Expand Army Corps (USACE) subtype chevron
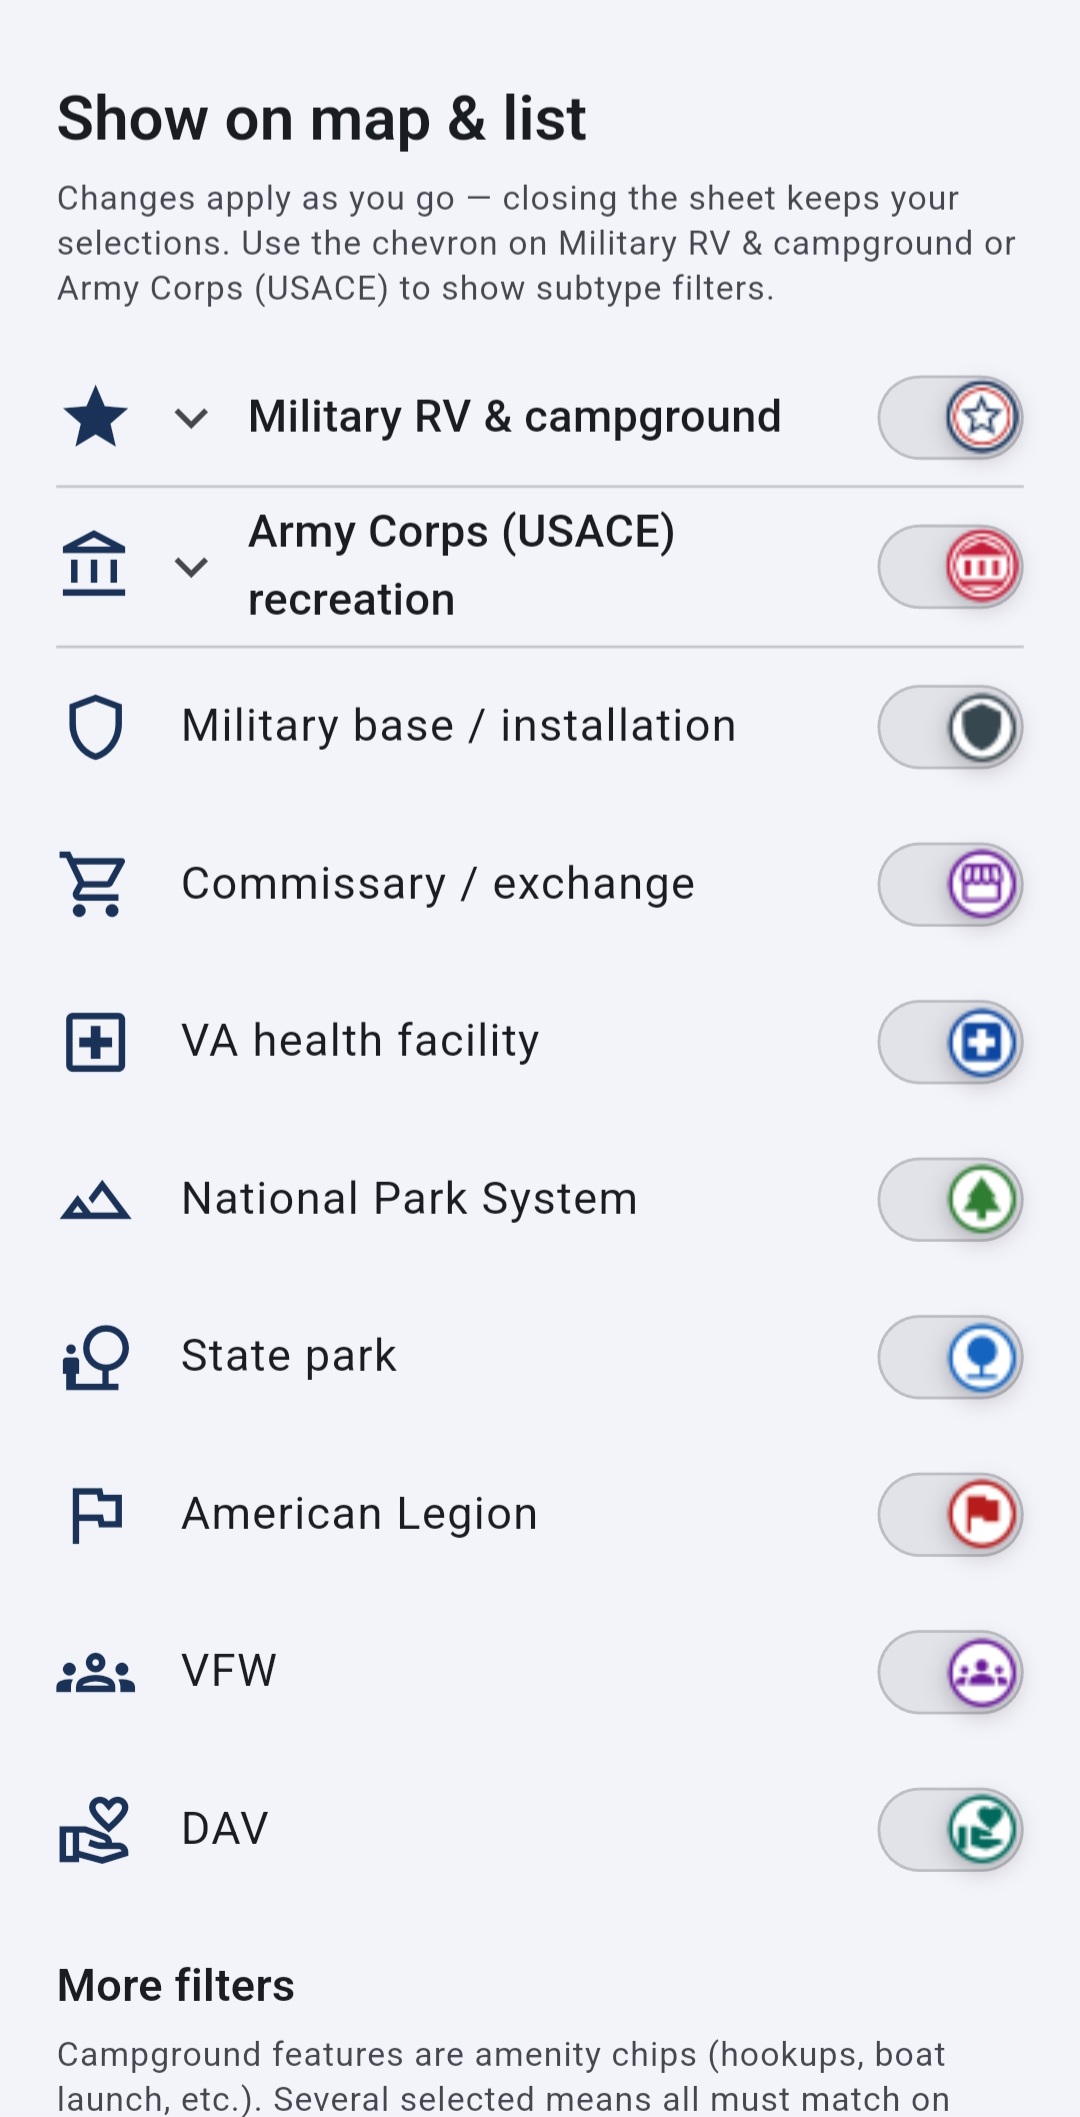 pyautogui.click(x=191, y=567)
